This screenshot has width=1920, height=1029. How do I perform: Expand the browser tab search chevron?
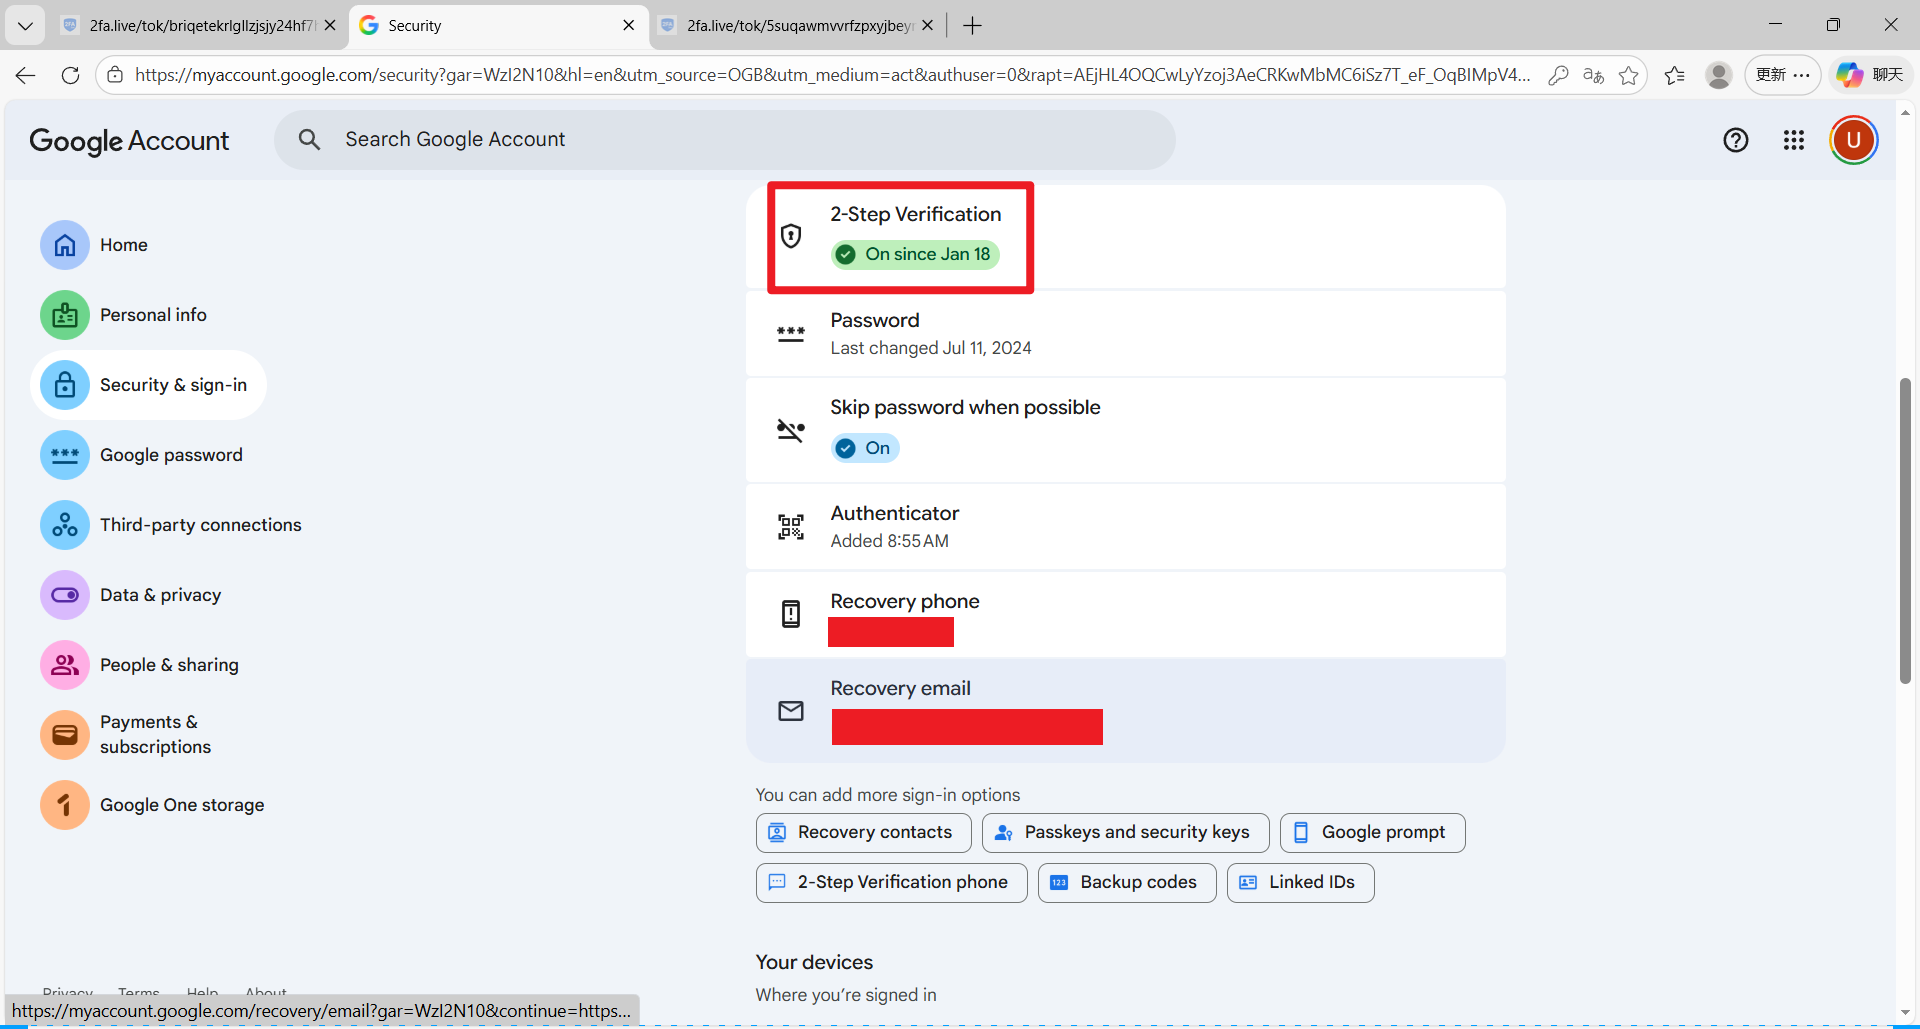[25, 26]
